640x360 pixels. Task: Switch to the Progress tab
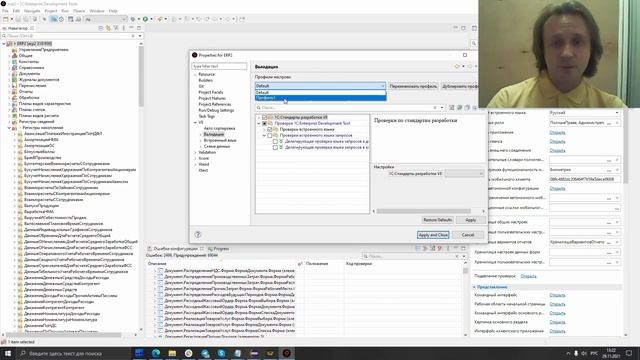218,249
